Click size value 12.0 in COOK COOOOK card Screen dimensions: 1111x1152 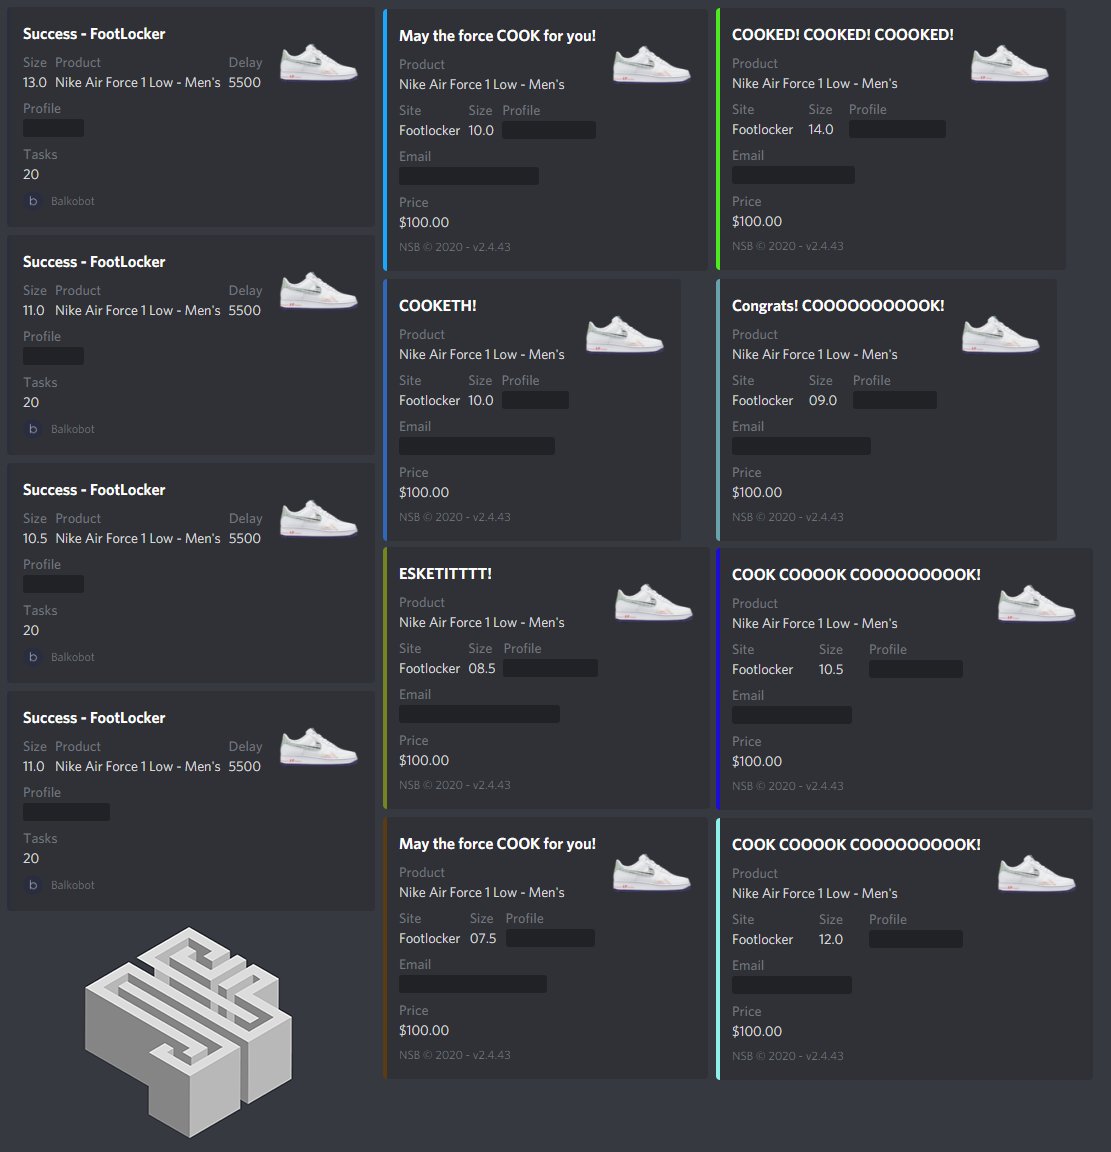(x=830, y=939)
